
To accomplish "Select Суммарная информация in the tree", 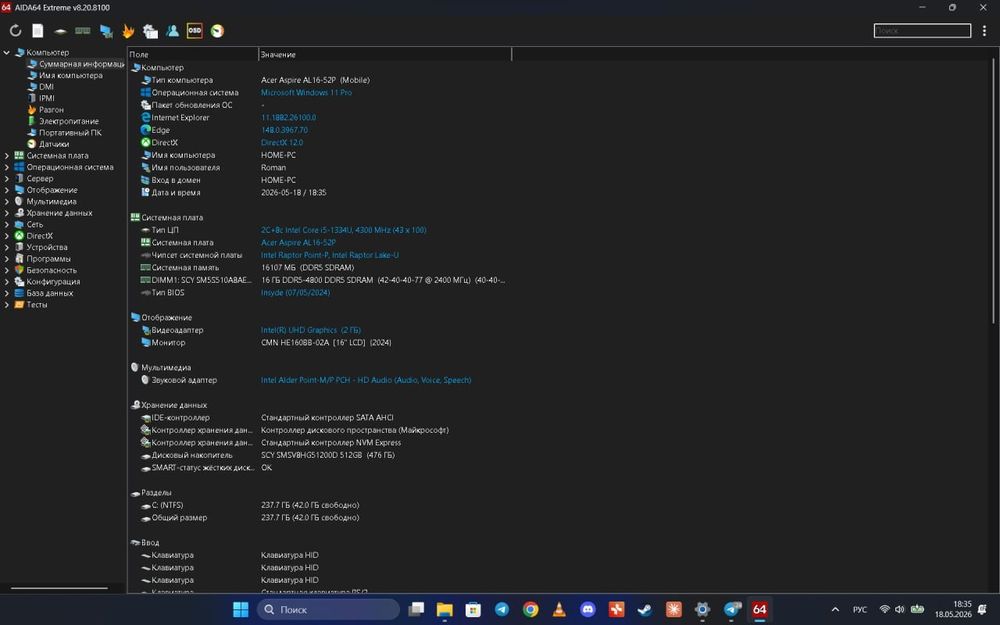I will [75, 64].
